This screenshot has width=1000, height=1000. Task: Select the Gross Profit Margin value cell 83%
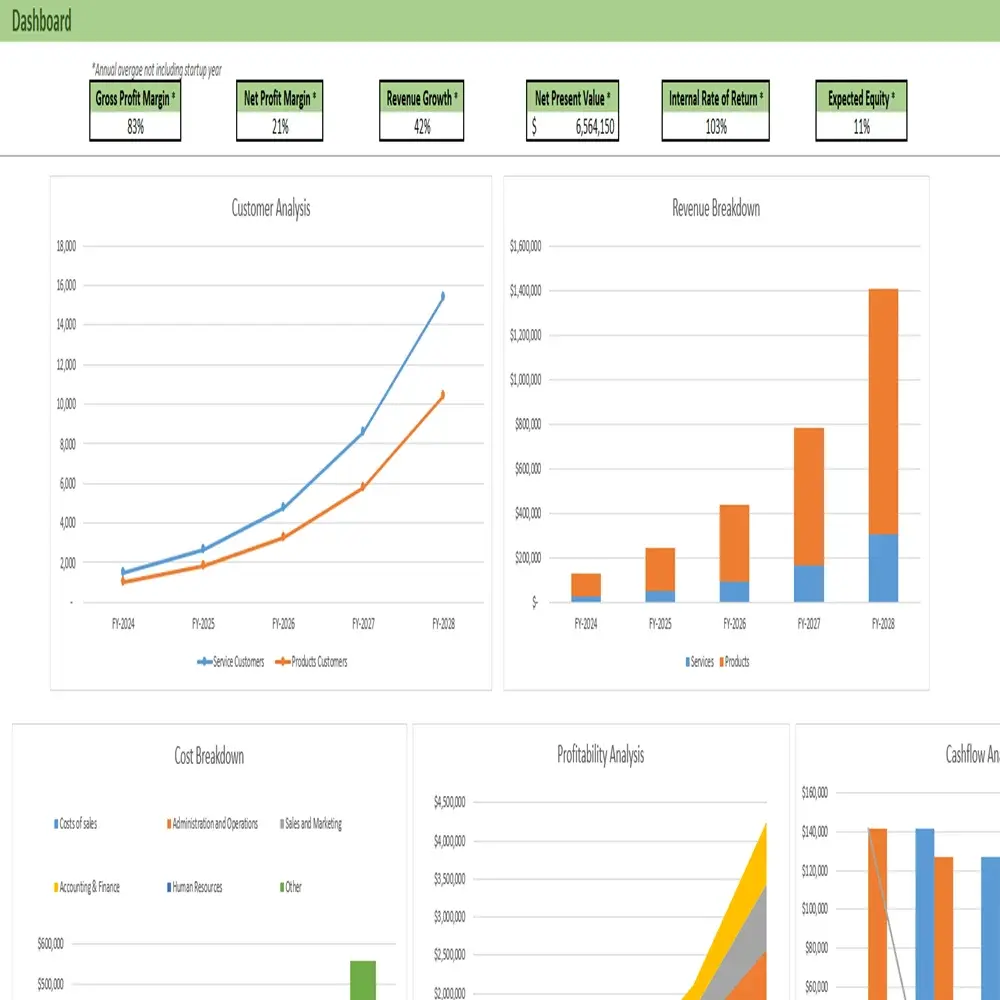pos(135,127)
